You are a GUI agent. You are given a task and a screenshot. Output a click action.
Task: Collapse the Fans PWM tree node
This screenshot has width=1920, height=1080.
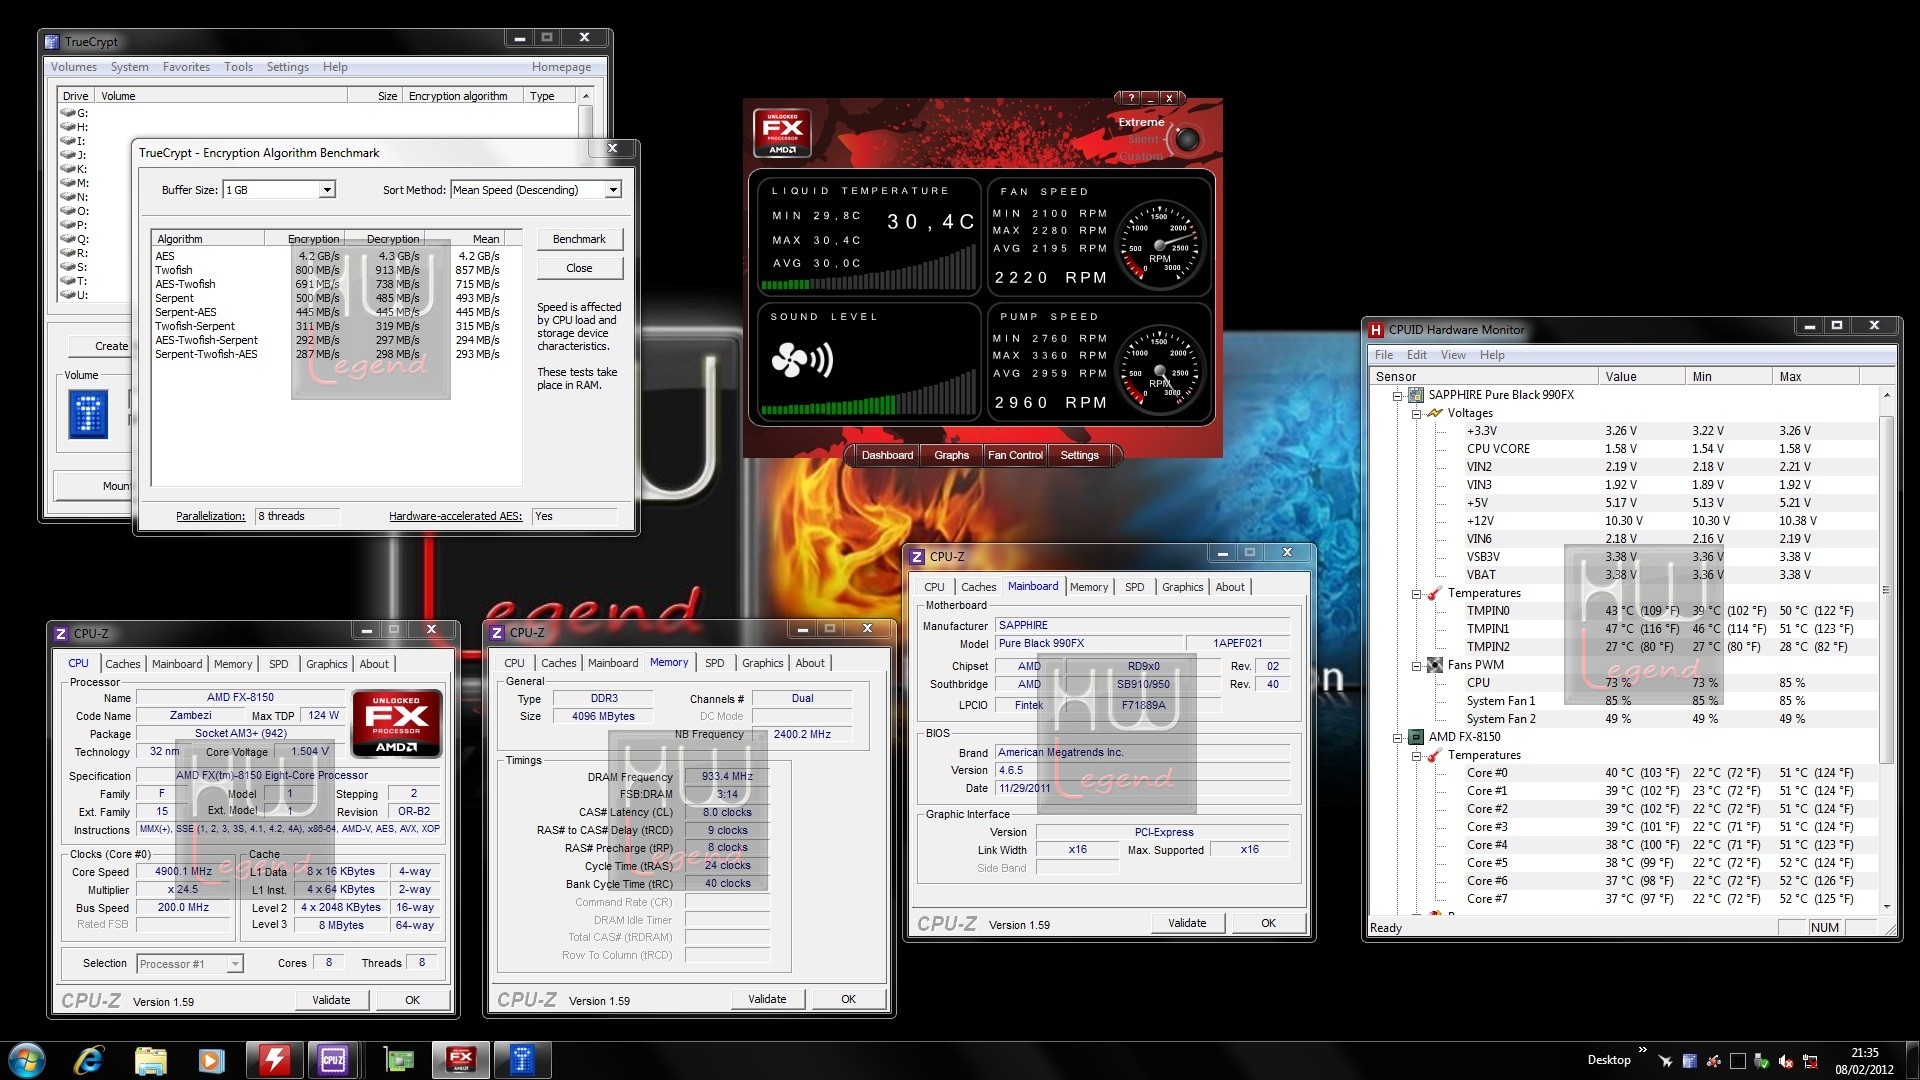(1416, 666)
